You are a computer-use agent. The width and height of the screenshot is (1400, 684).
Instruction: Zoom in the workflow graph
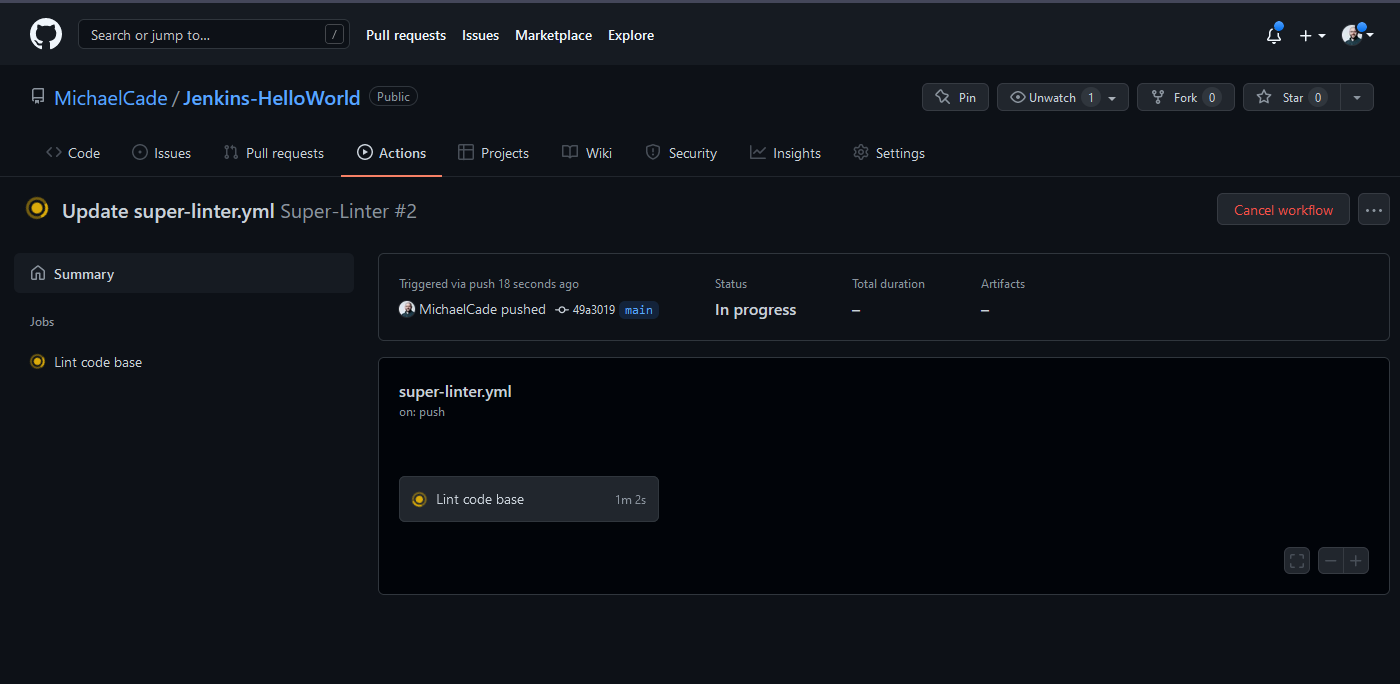(1356, 561)
